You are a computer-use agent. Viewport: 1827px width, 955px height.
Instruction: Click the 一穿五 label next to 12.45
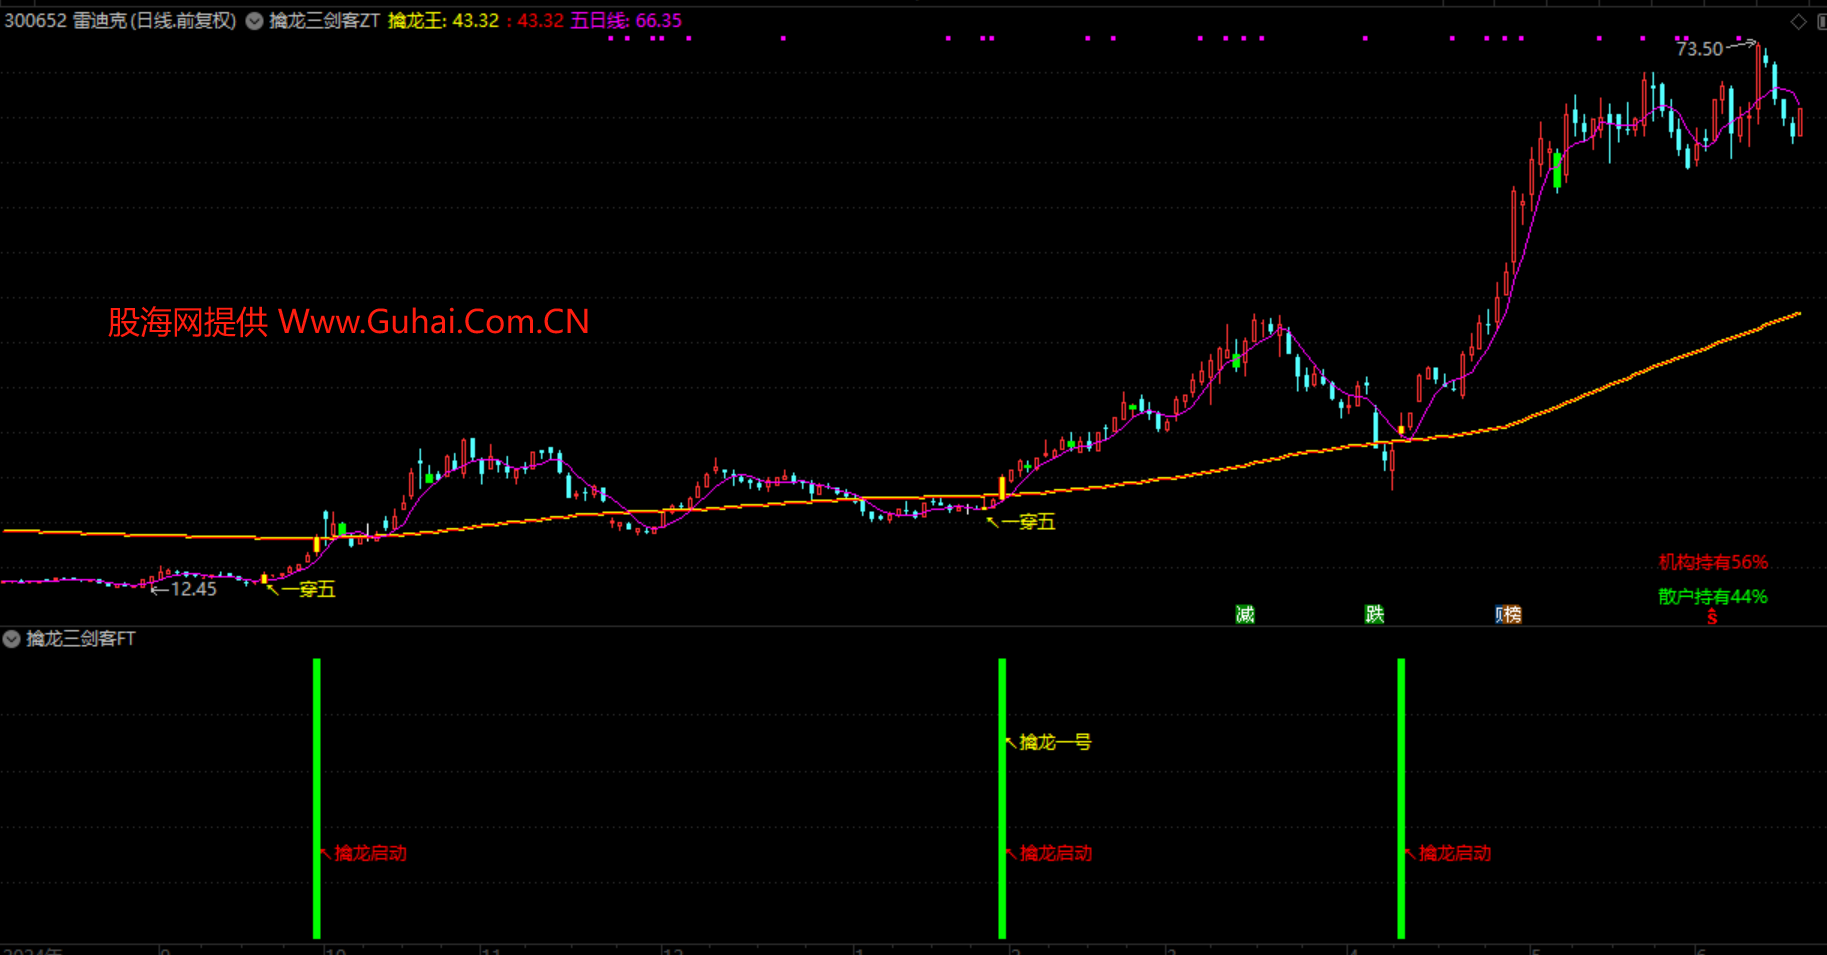[308, 590]
